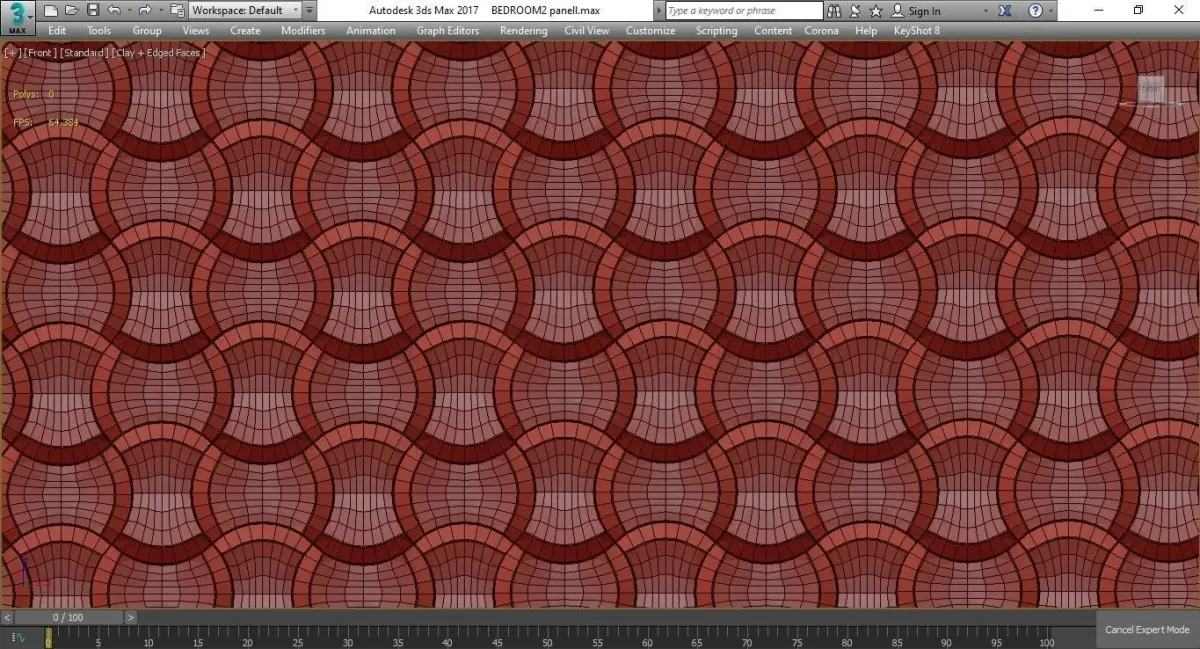Open the Quick Access Toolbar customize arrow
This screenshot has height=649, width=1200.
pos(309,10)
